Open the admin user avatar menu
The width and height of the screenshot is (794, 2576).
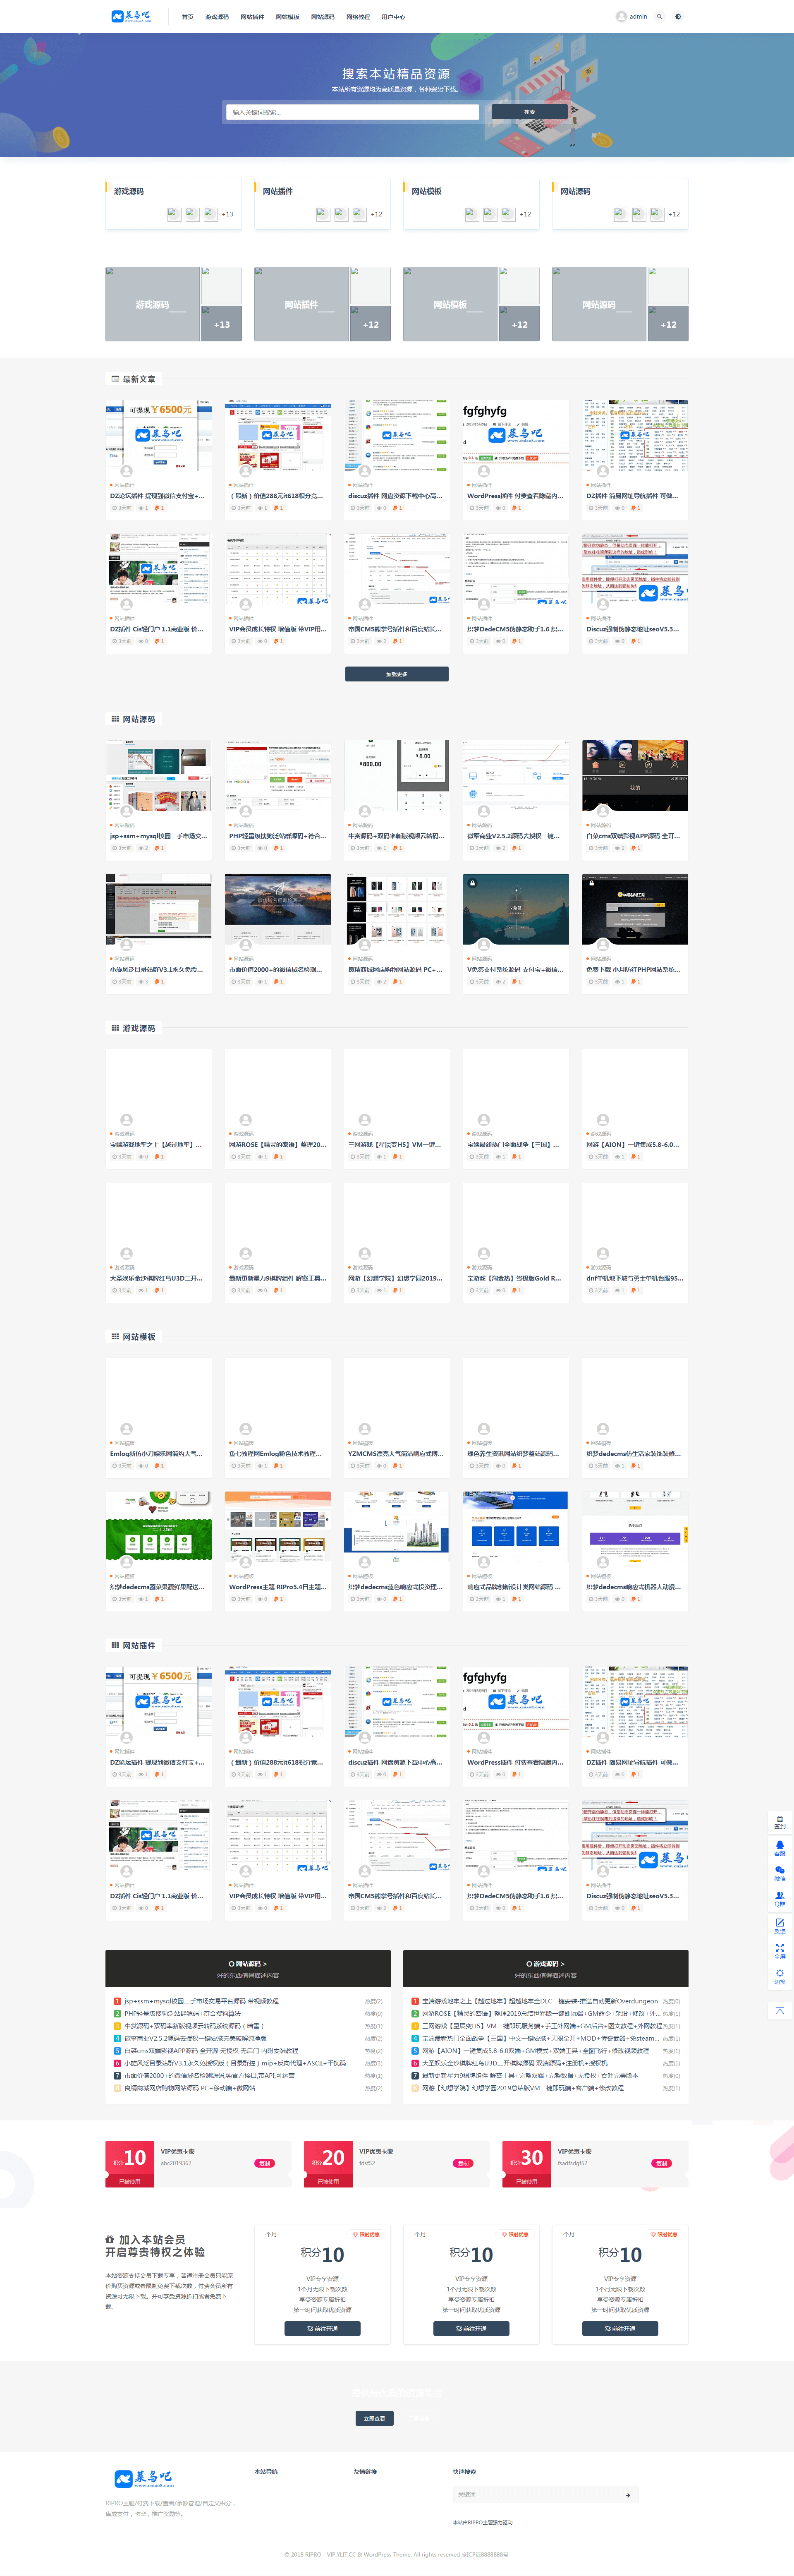coord(631,16)
